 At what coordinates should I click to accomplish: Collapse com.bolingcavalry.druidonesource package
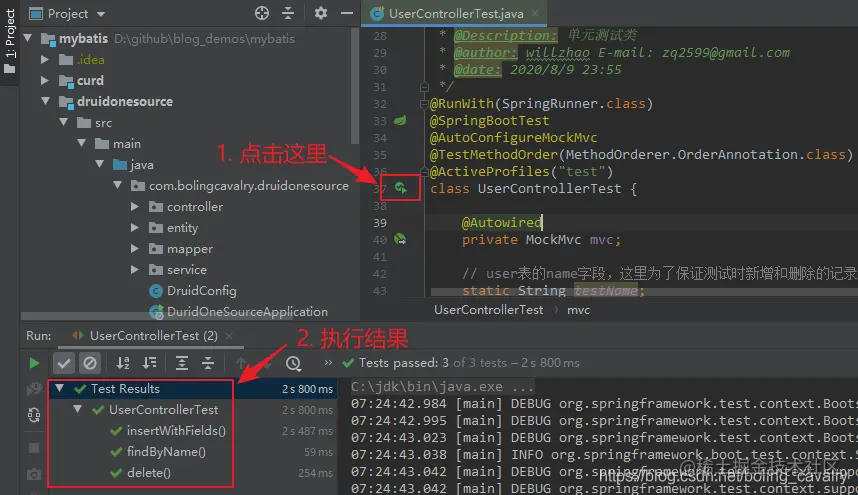[118, 185]
